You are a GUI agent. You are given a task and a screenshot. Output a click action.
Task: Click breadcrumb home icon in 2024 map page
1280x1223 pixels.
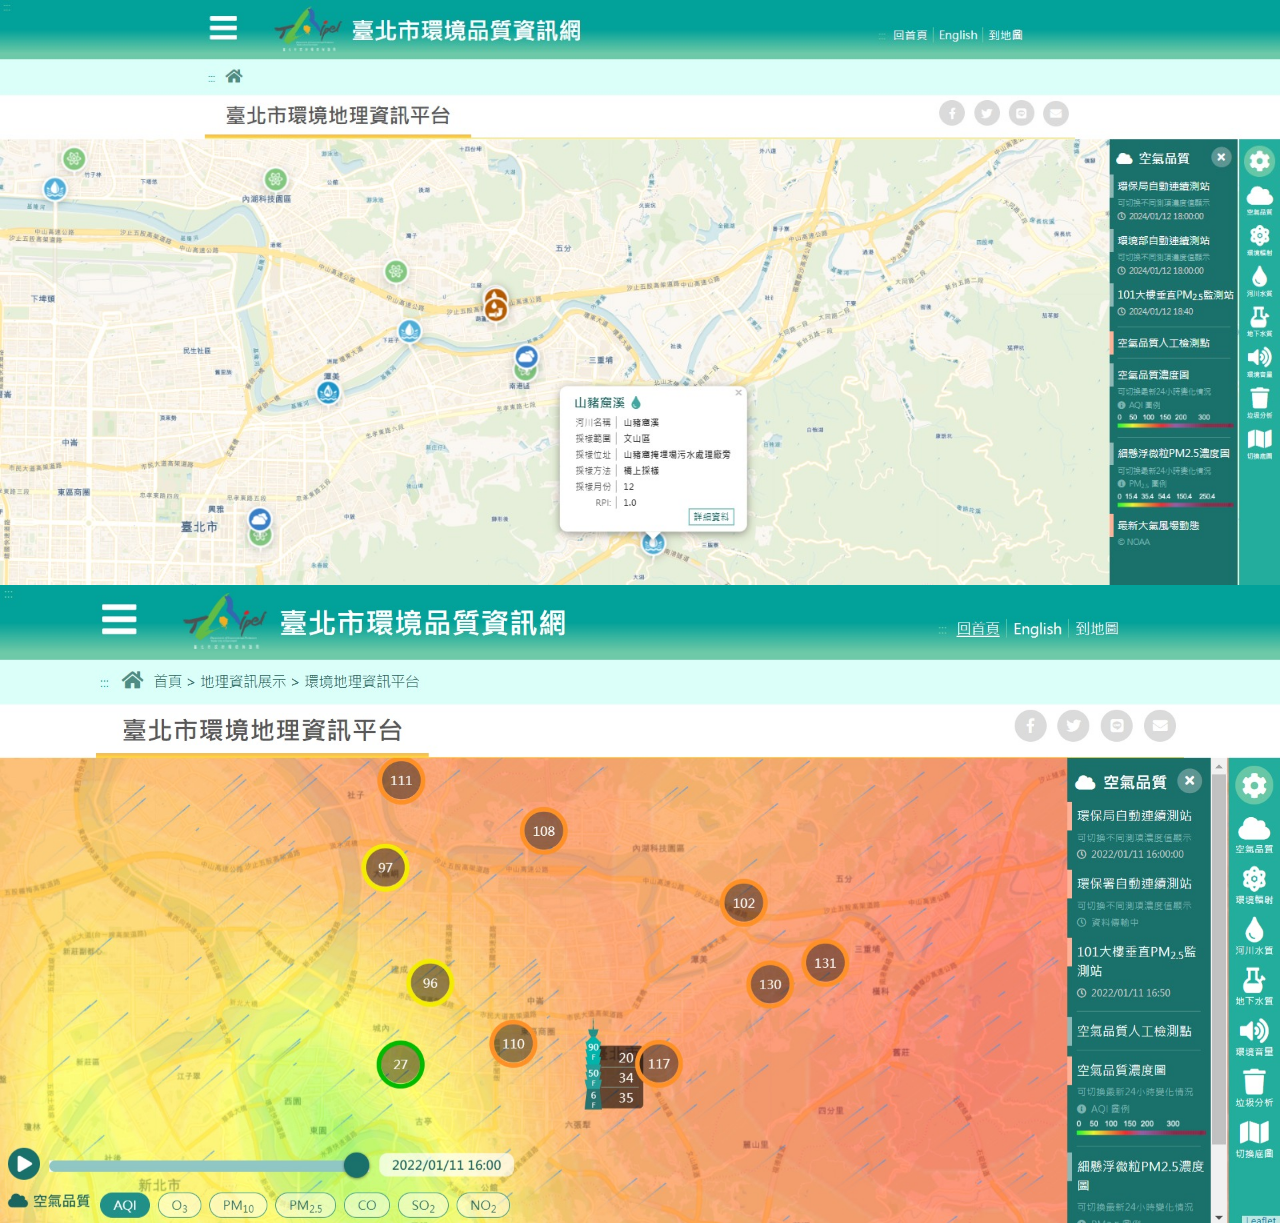[x=234, y=76]
